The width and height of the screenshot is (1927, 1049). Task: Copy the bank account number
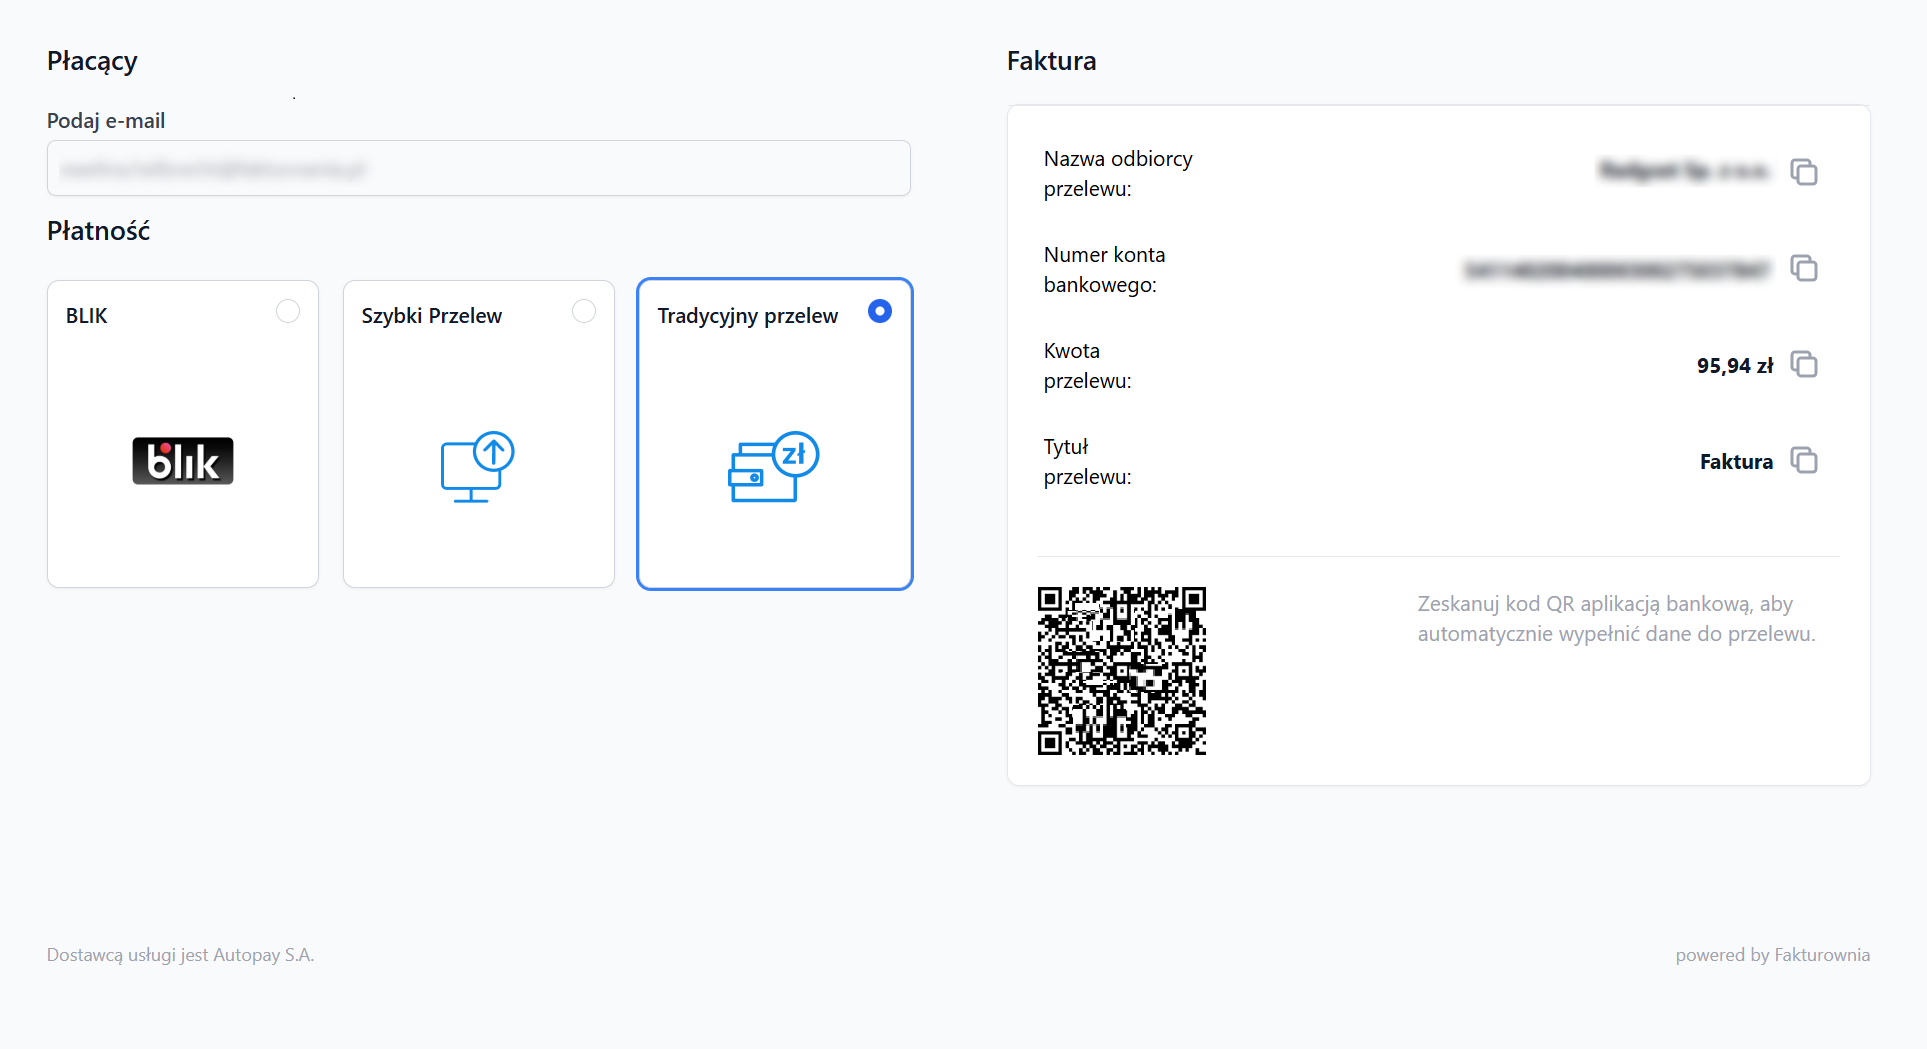1803,268
